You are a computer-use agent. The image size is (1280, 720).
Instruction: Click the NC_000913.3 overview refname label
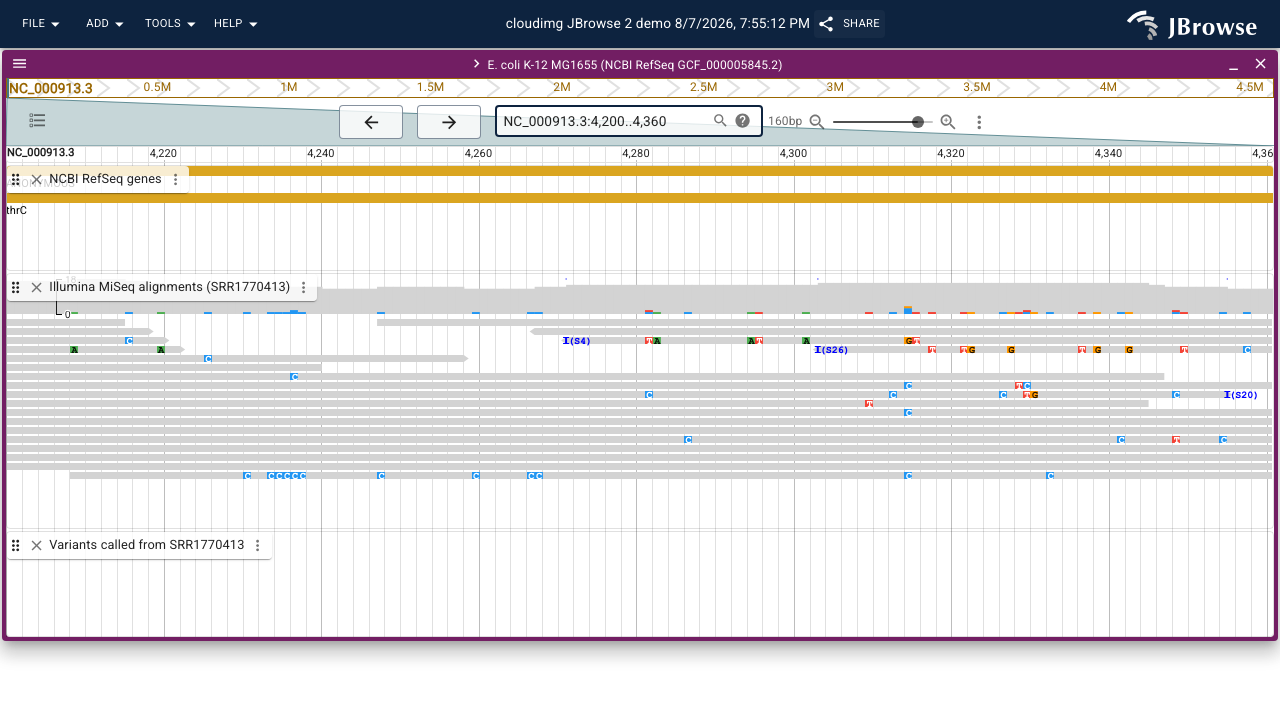click(51, 88)
